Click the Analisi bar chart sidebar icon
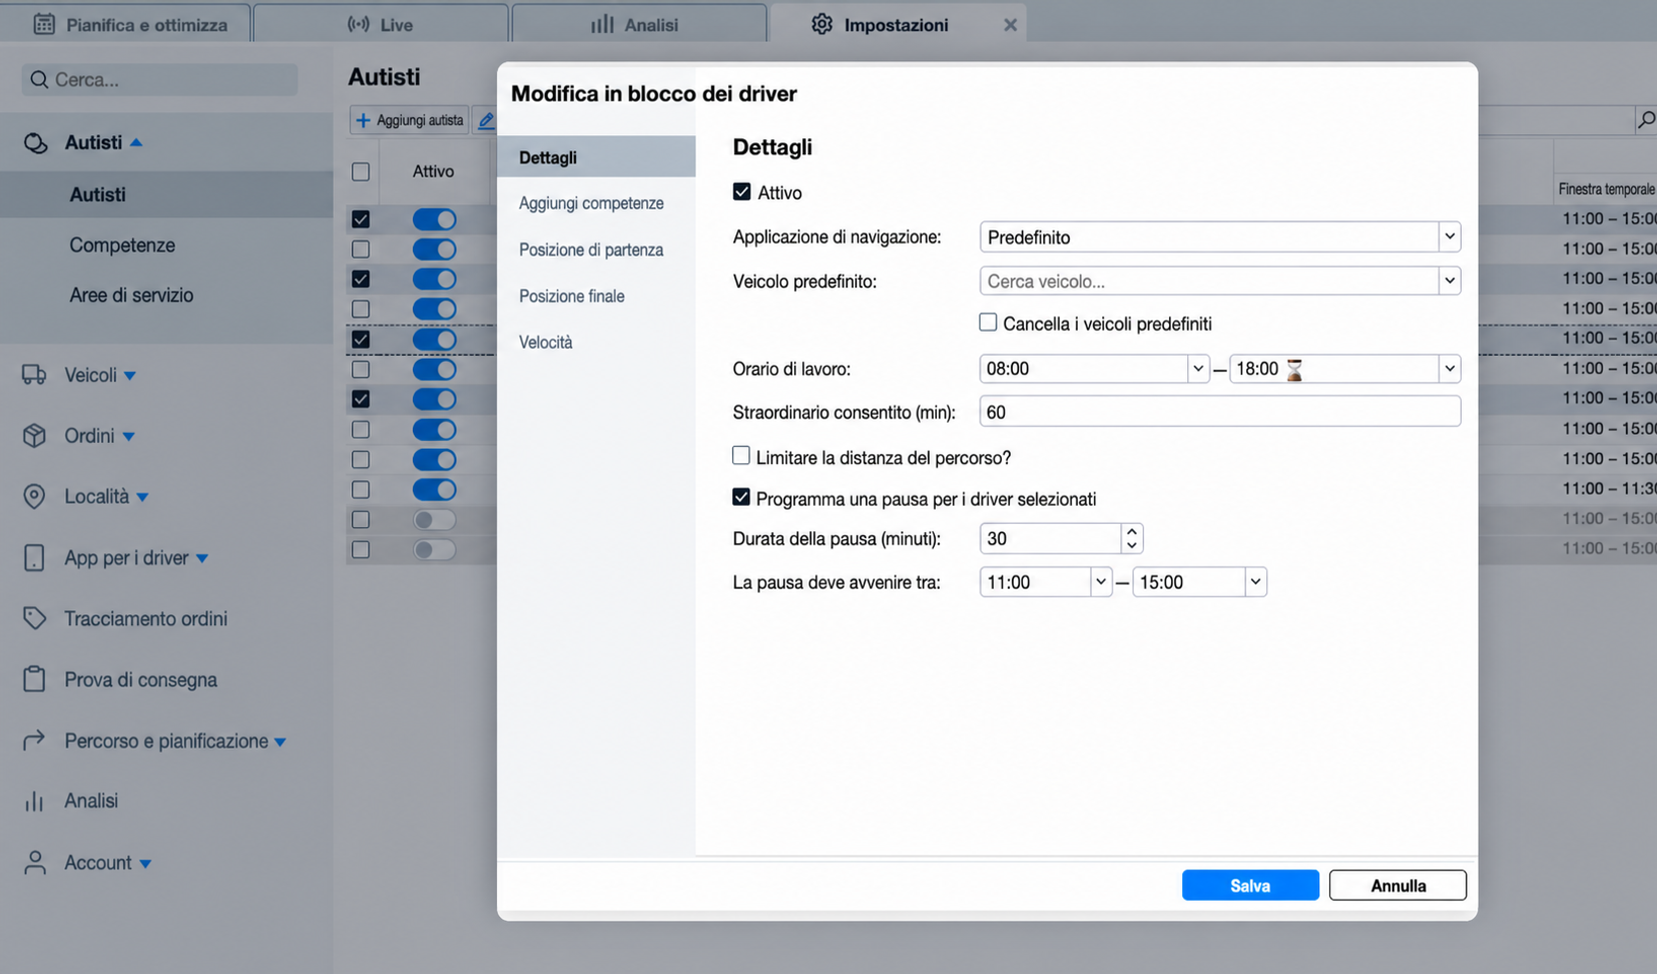Screen dimensions: 1657x974 pos(34,801)
